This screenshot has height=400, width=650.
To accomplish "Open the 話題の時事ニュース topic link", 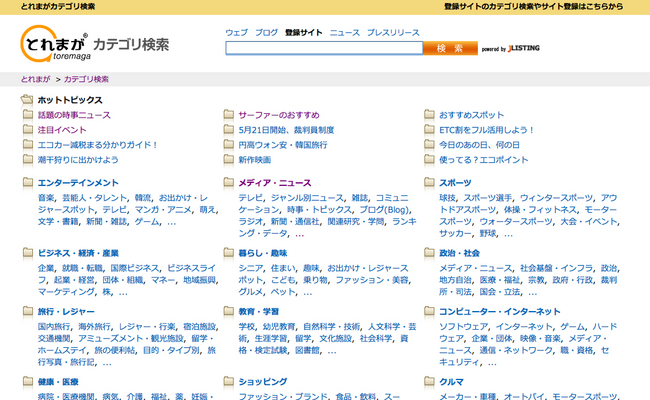I will click(74, 115).
